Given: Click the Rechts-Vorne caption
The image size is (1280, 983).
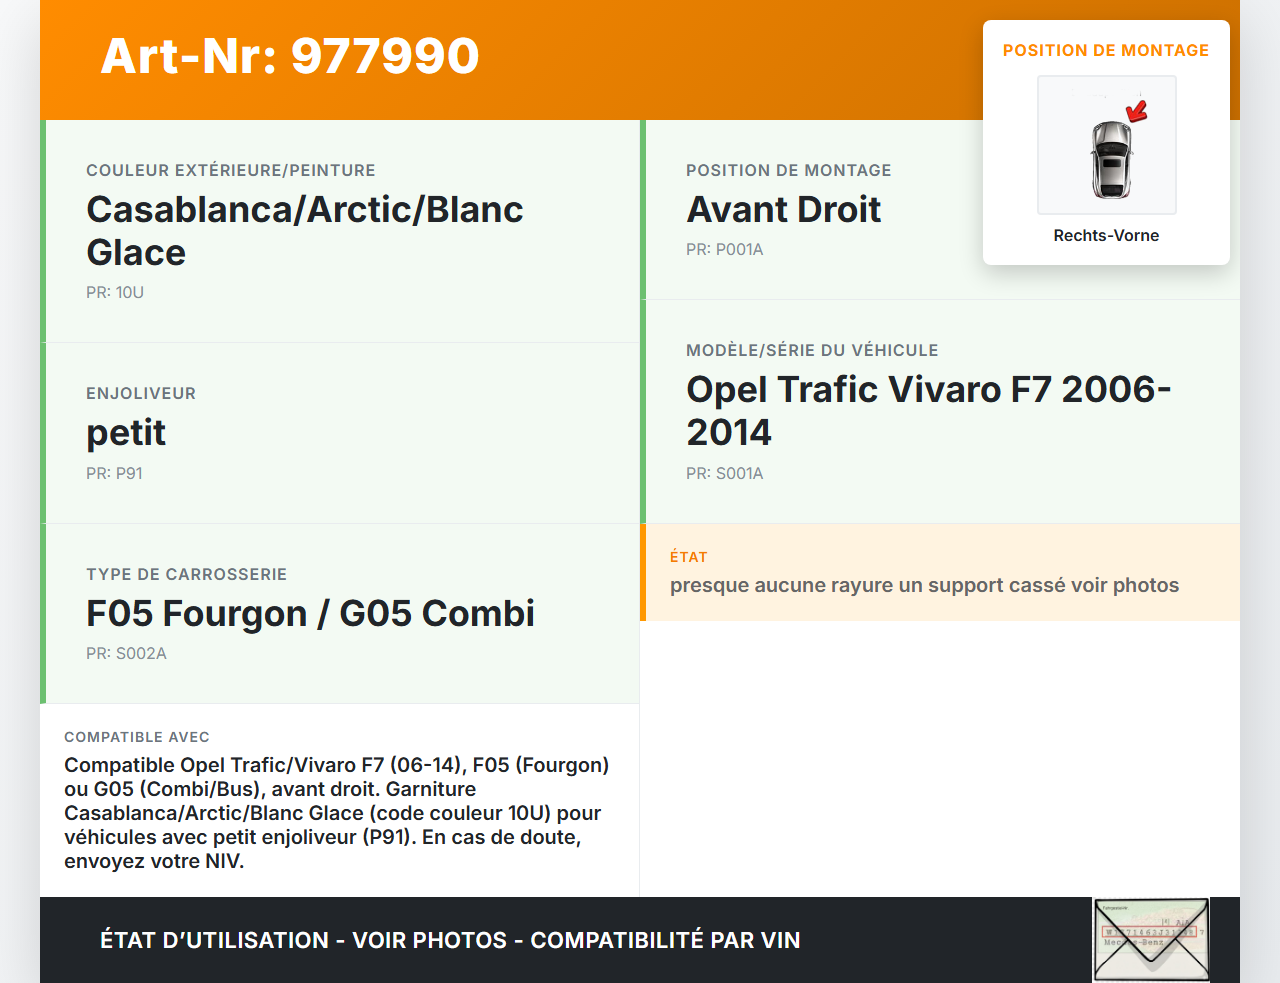Looking at the screenshot, I should (x=1106, y=235).
